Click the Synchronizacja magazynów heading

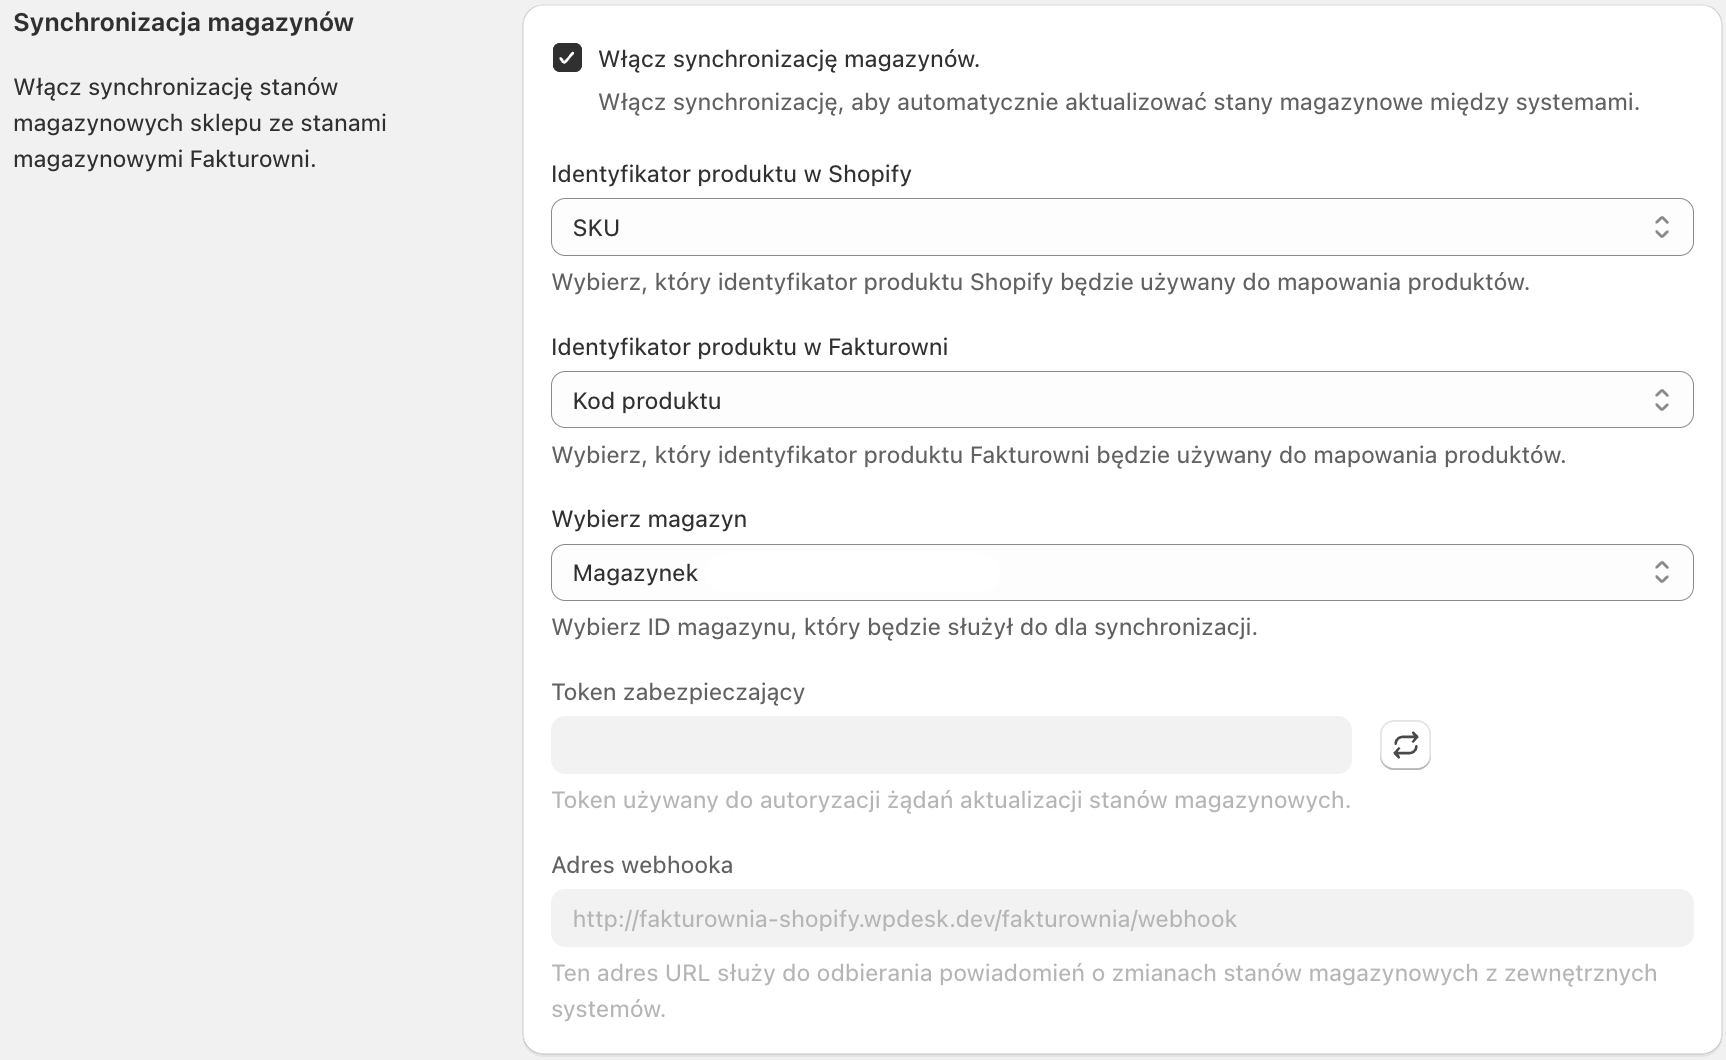182,22
